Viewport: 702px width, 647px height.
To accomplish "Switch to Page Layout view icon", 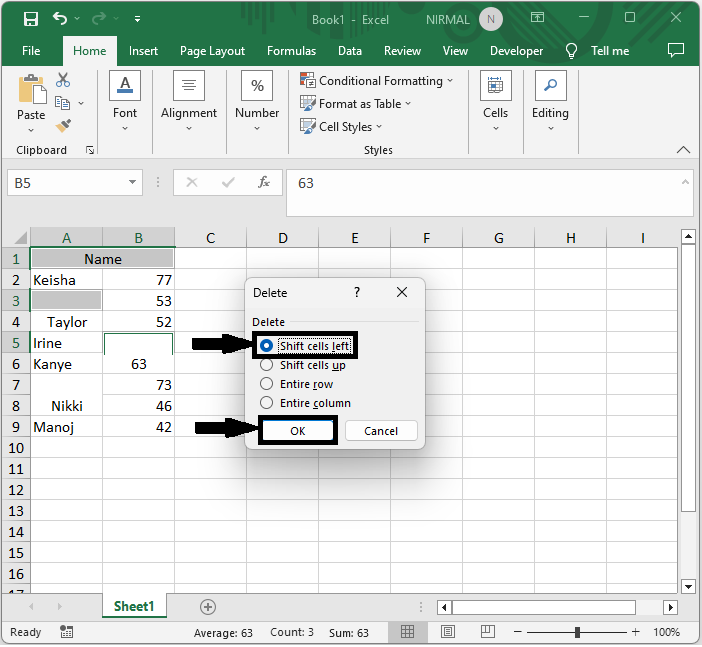I will pyautogui.click(x=448, y=632).
